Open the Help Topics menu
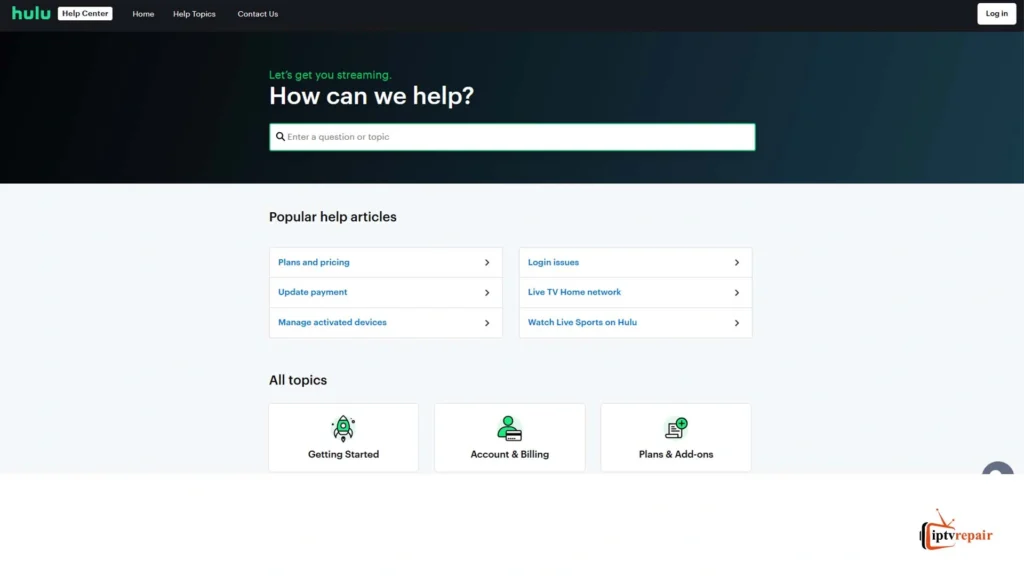The width and height of the screenshot is (1024, 576). 193,13
